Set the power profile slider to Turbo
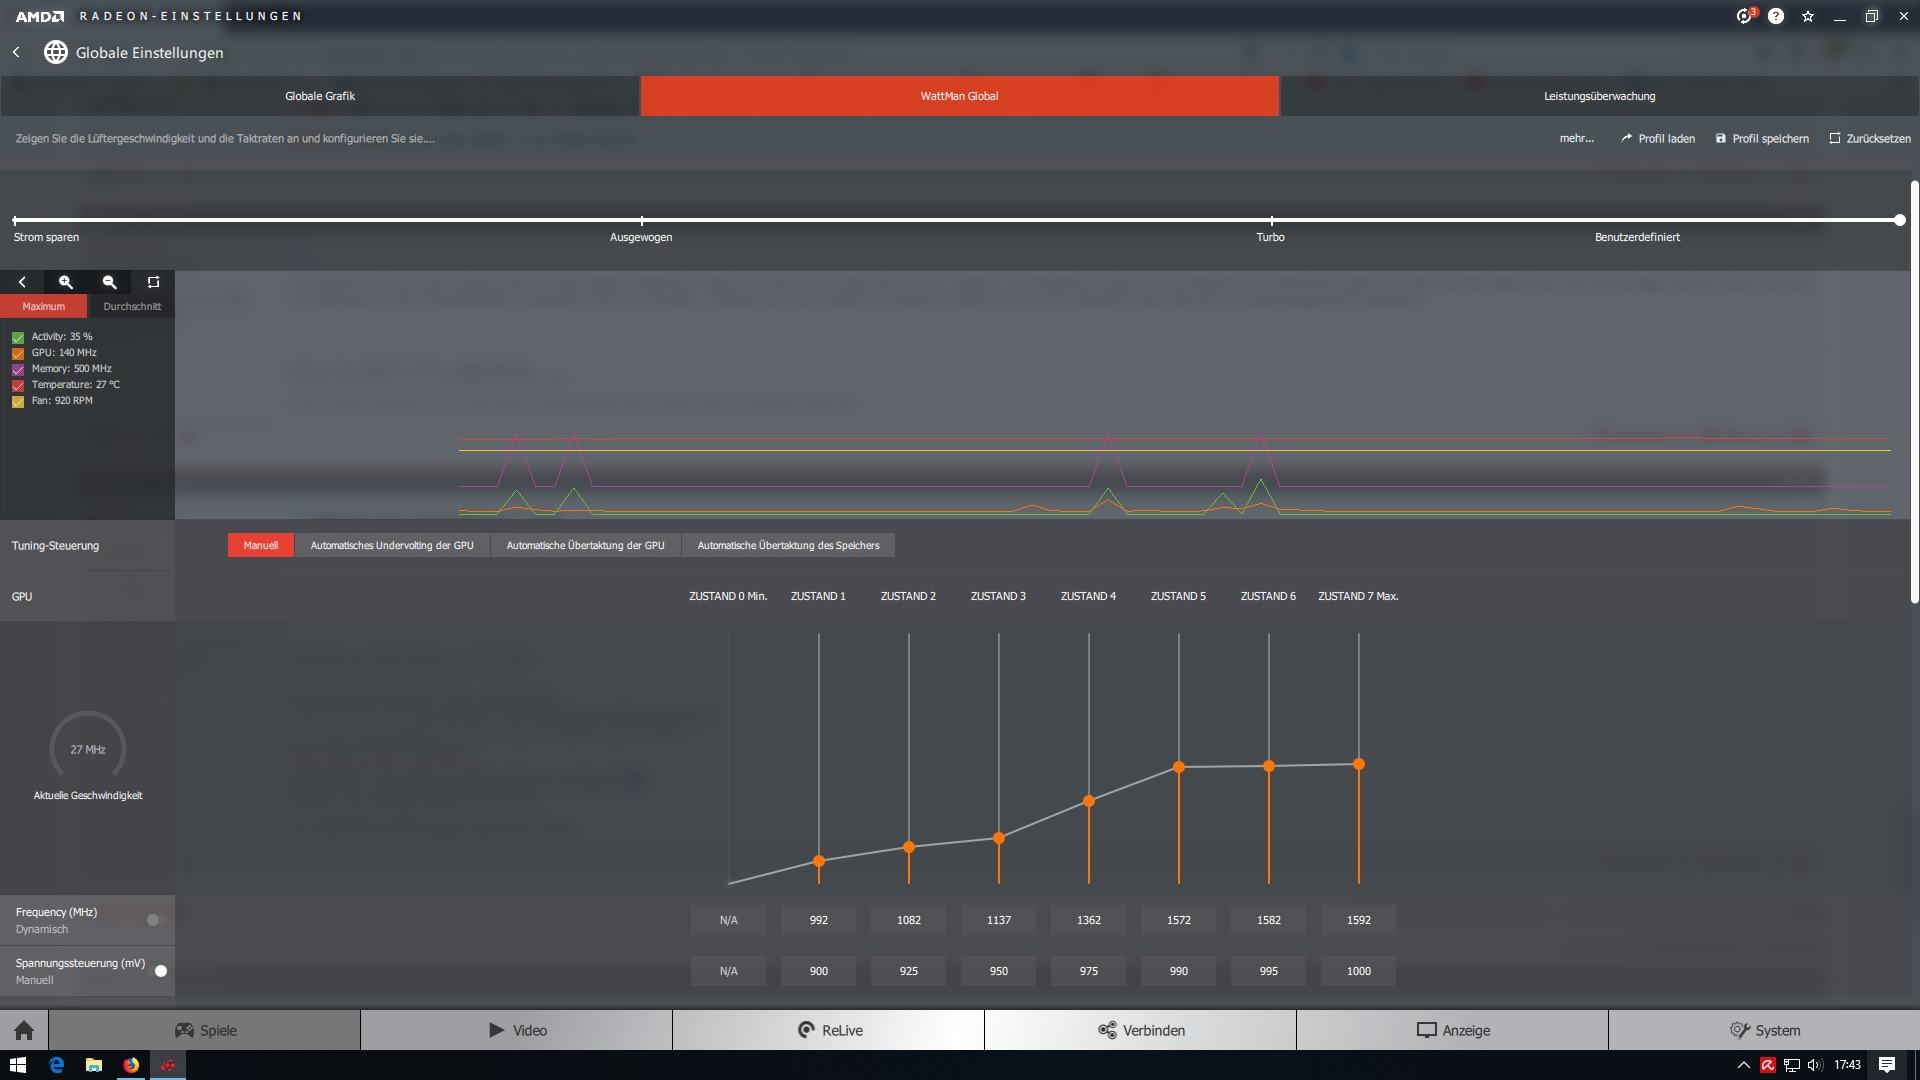This screenshot has height=1080, width=1920. [x=1271, y=220]
